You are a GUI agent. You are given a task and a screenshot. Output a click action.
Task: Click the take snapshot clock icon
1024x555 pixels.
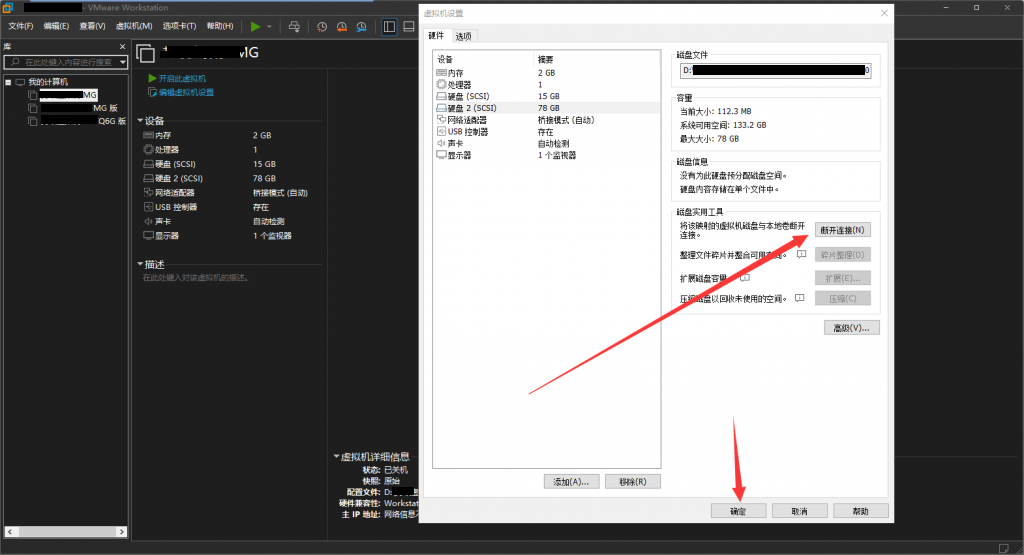coord(322,27)
